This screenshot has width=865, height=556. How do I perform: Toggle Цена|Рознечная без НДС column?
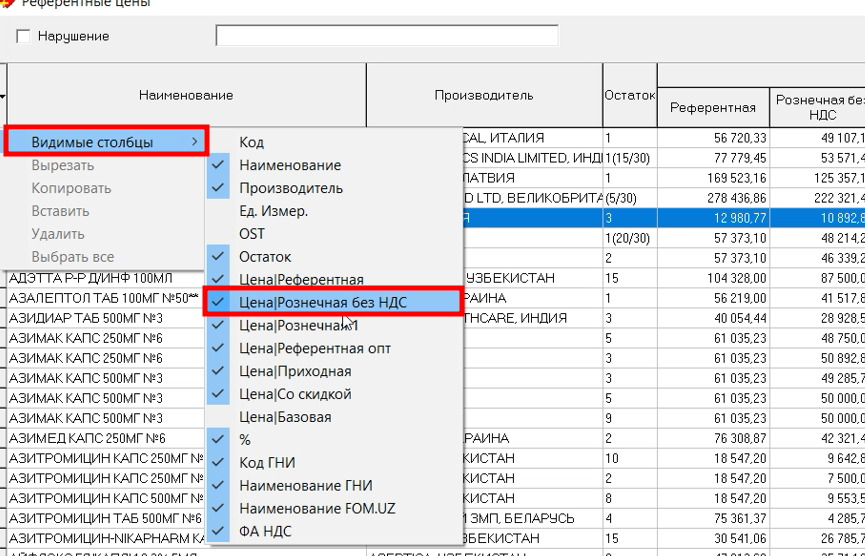coord(333,302)
